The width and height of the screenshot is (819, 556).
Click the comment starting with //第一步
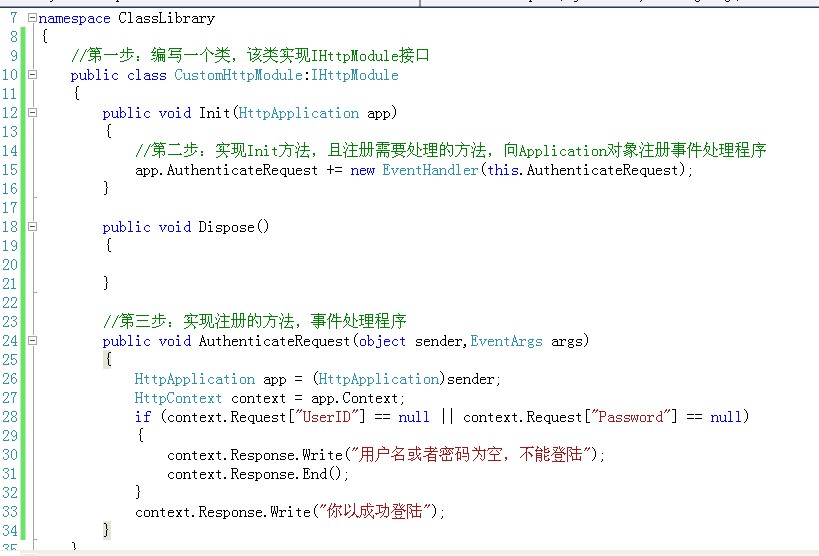point(250,55)
